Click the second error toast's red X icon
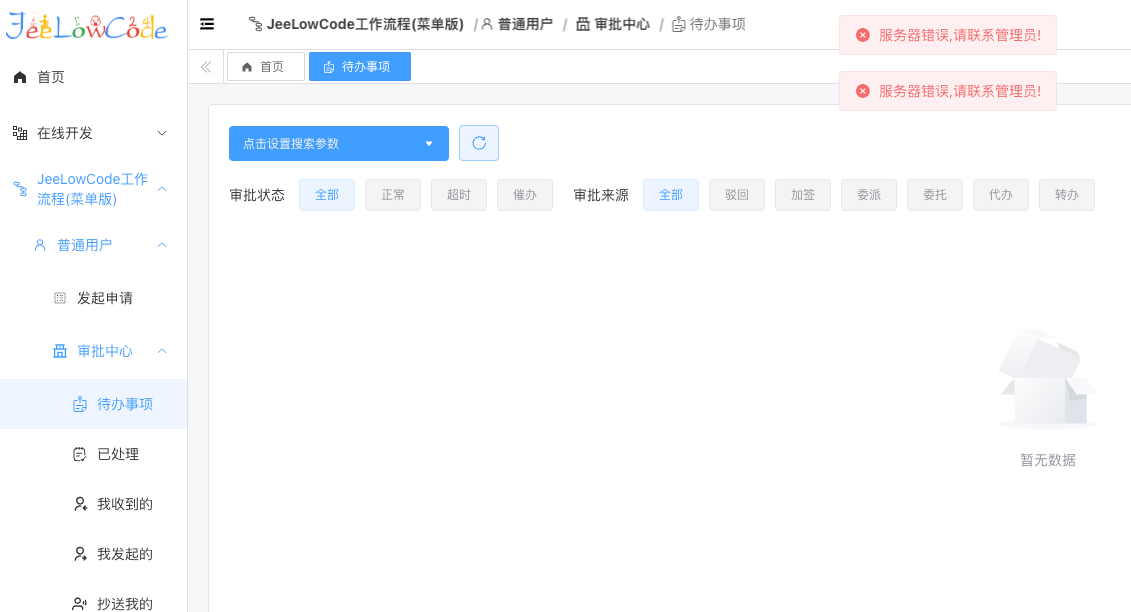The height and width of the screenshot is (612, 1131). tap(863, 91)
